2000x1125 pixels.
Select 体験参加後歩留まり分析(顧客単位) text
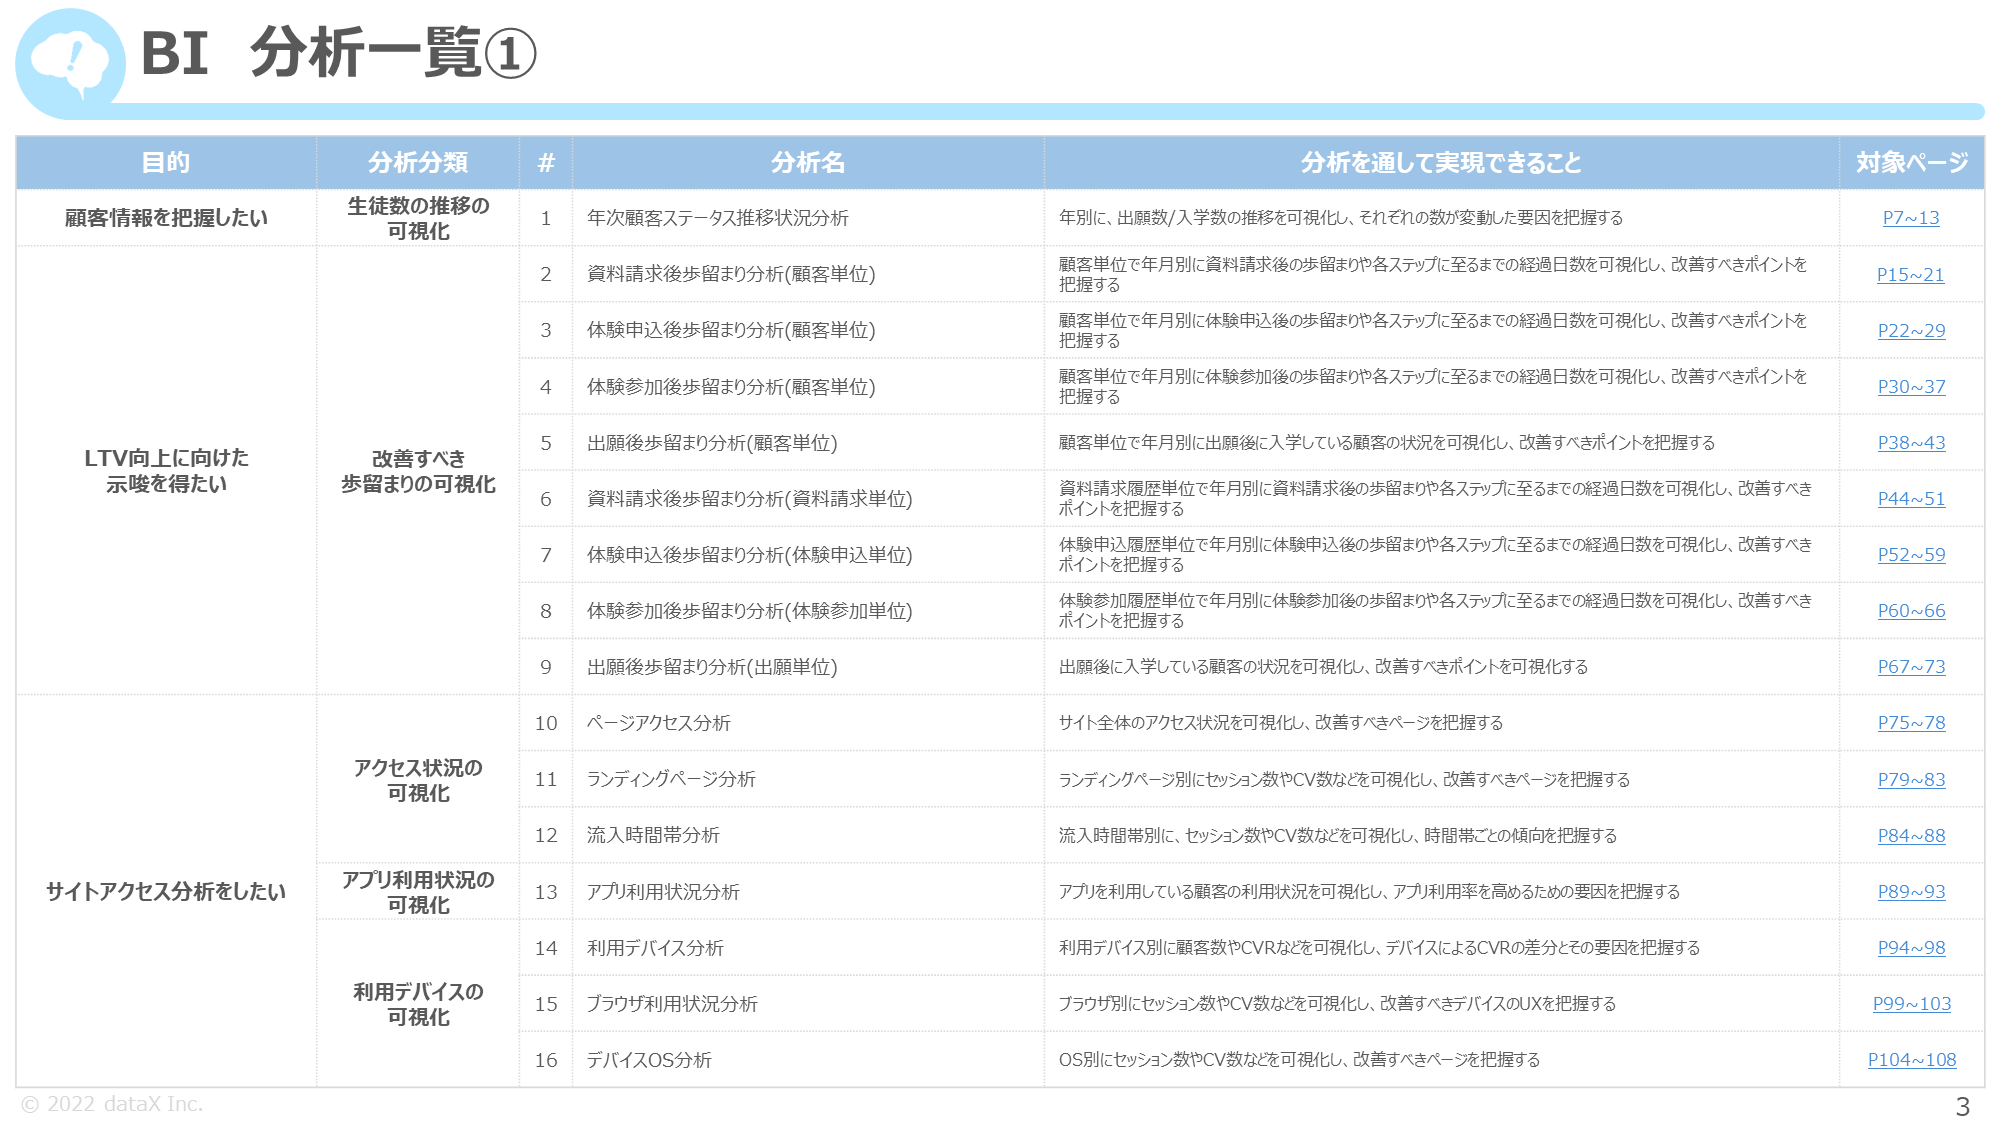click(731, 386)
